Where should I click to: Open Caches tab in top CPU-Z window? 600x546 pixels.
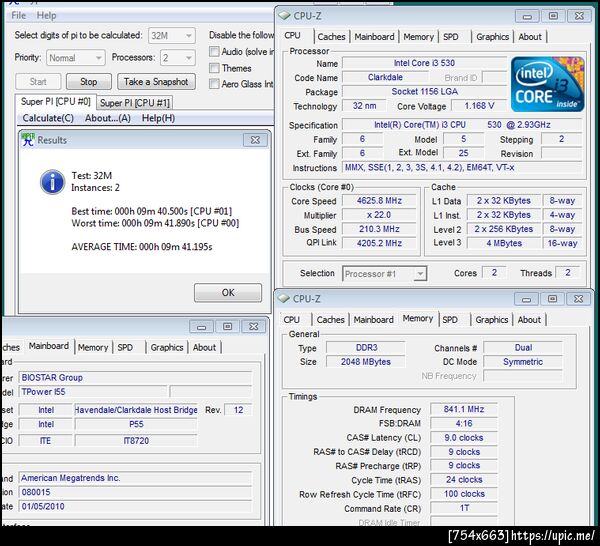pyautogui.click(x=331, y=37)
